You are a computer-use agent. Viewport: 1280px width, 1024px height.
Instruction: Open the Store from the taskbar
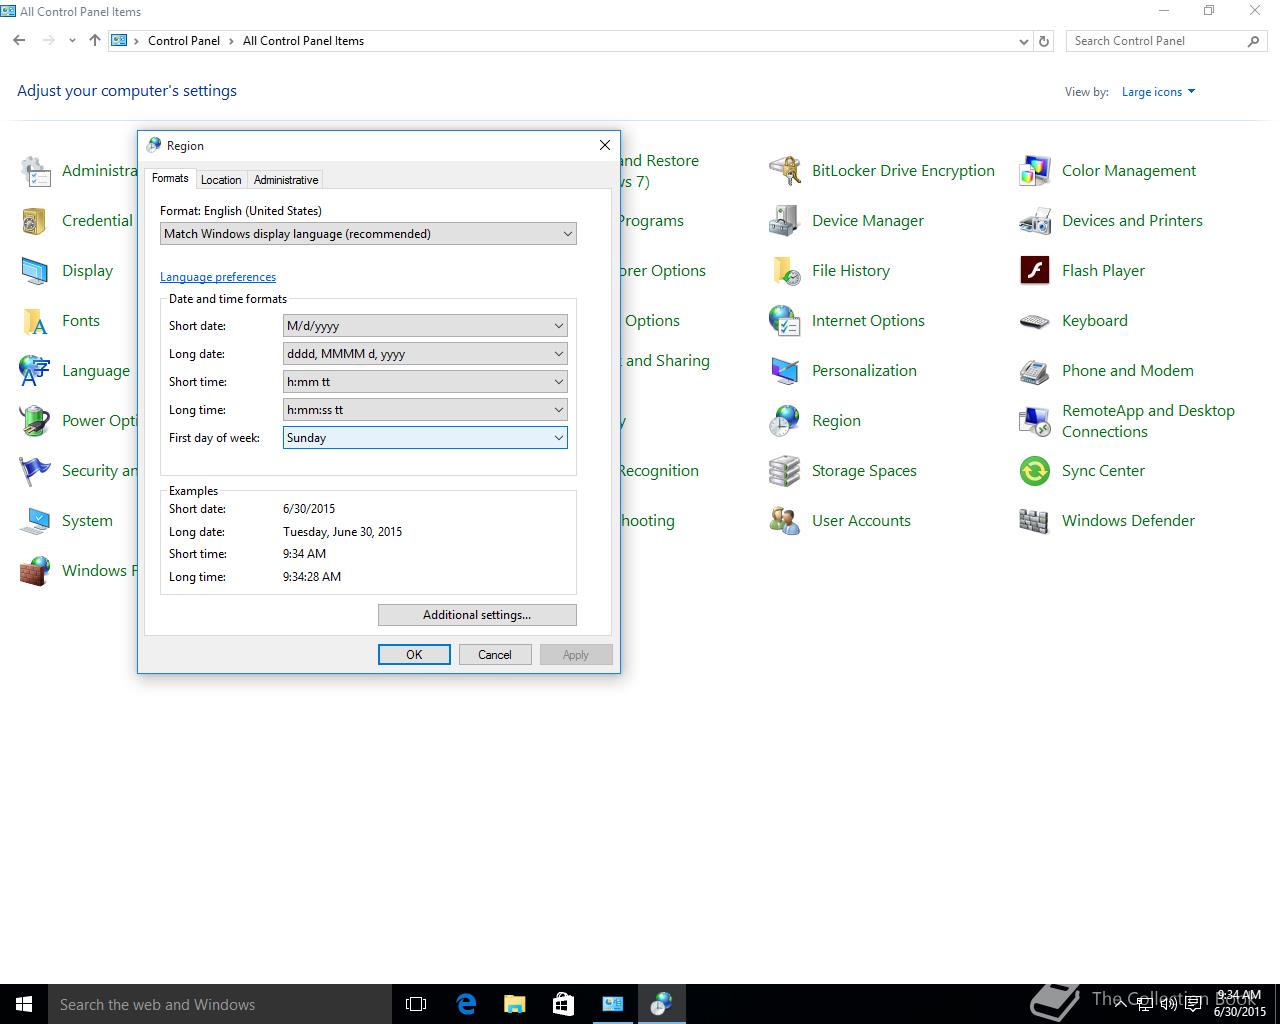point(563,1004)
